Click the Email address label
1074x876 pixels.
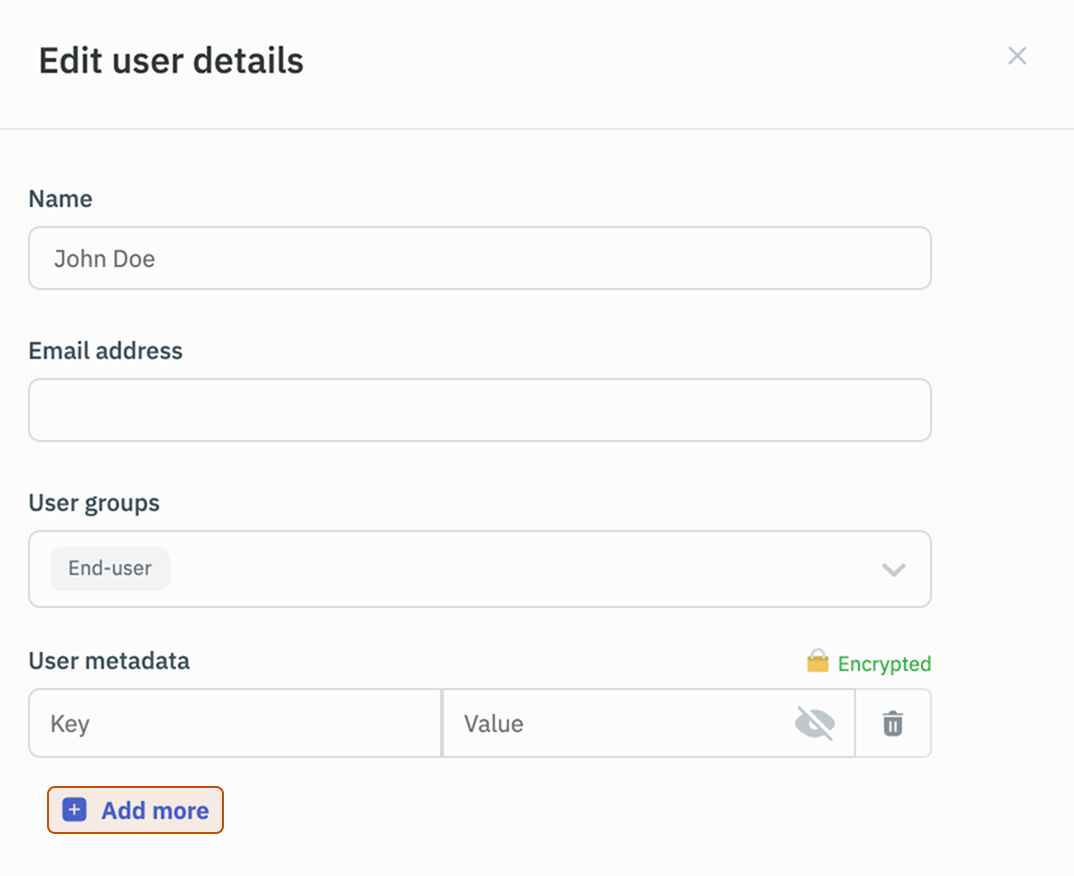(x=105, y=351)
